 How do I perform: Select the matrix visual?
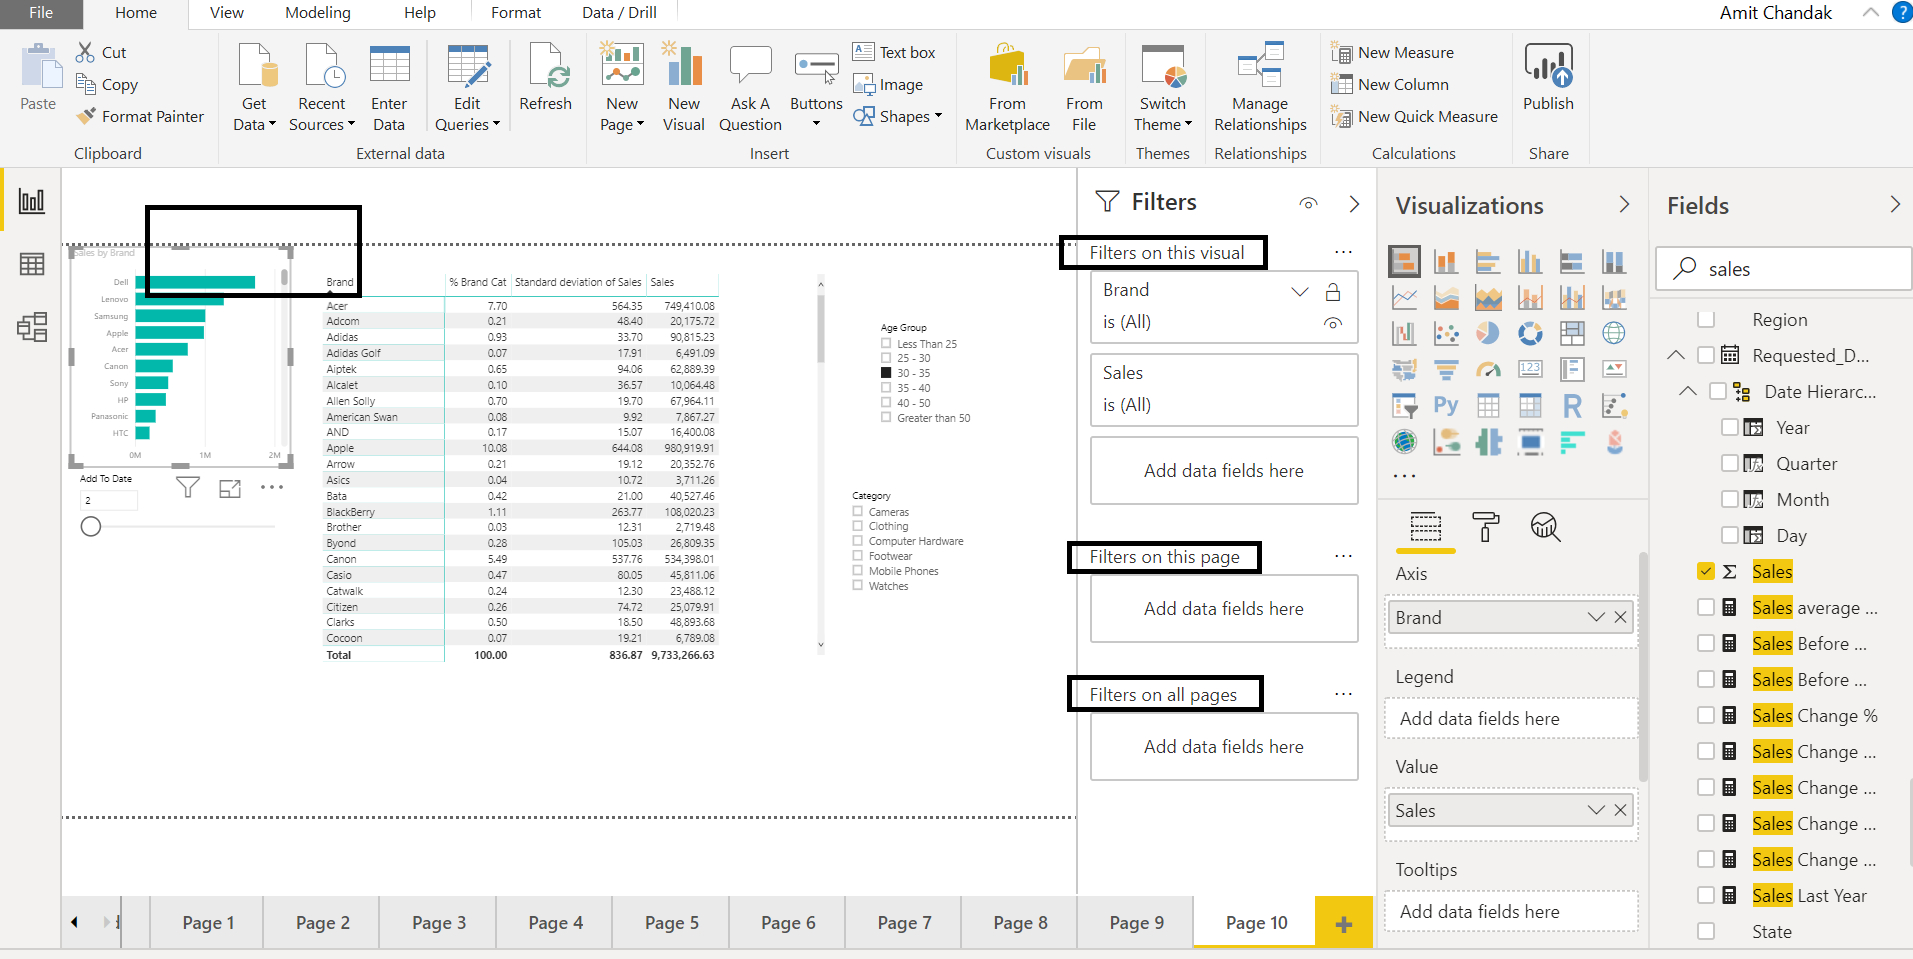[1530, 406]
